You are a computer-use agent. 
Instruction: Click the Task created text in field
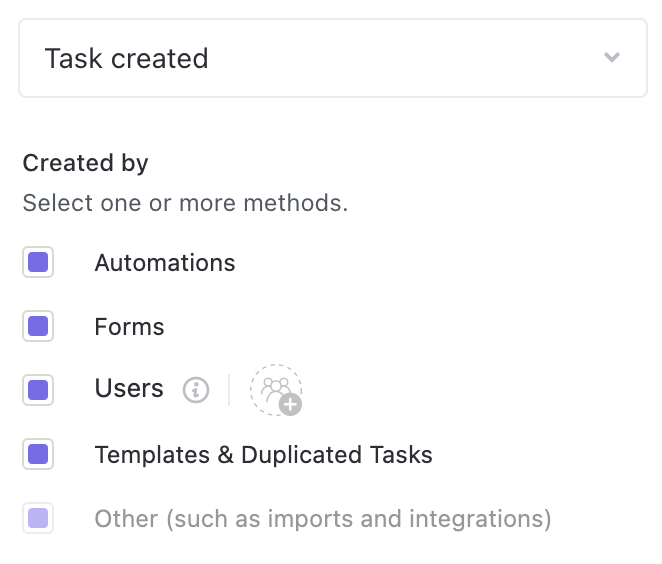click(x=126, y=58)
